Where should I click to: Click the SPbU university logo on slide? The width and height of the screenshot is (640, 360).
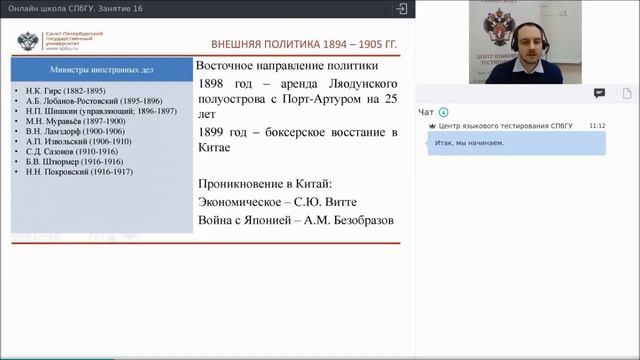[60, 41]
